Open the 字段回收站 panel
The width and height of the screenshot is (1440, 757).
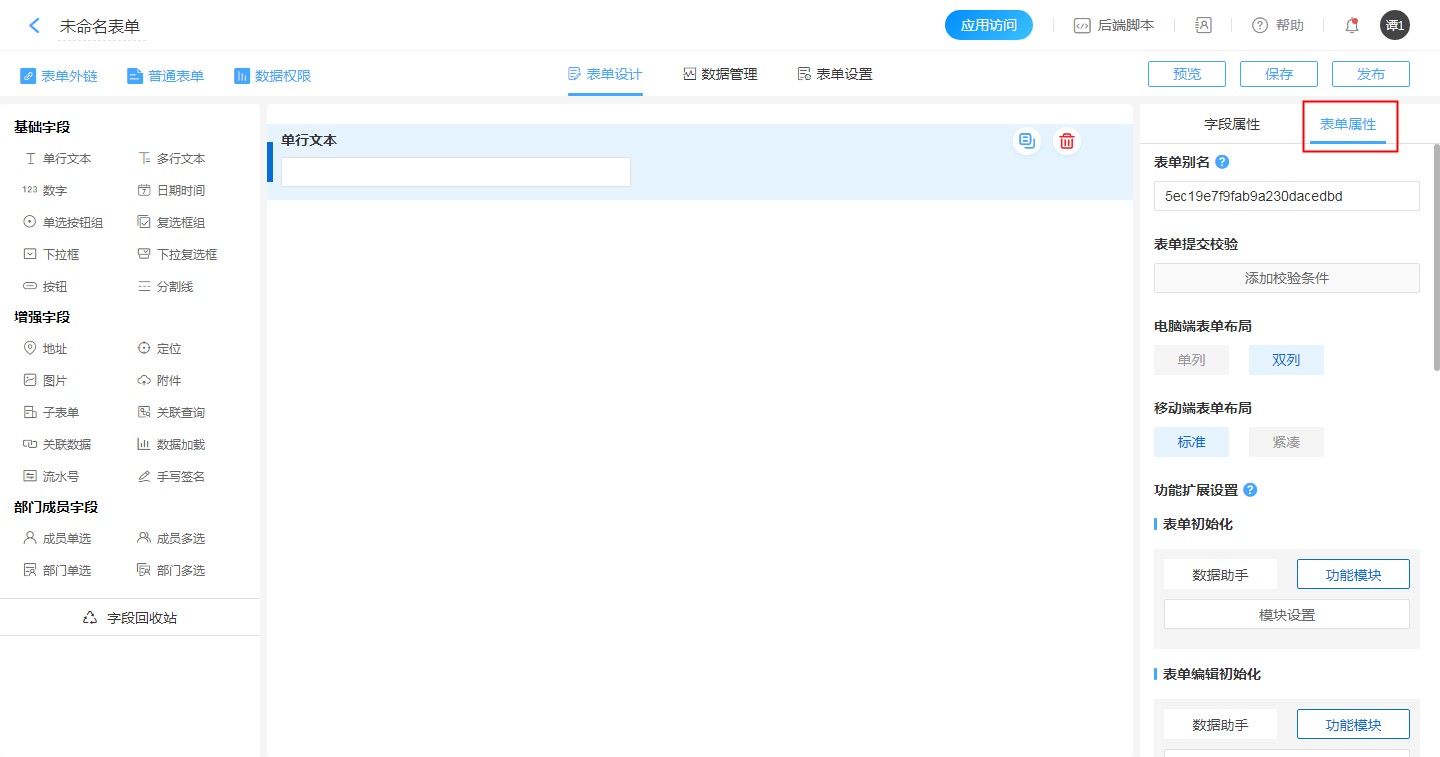[130, 618]
